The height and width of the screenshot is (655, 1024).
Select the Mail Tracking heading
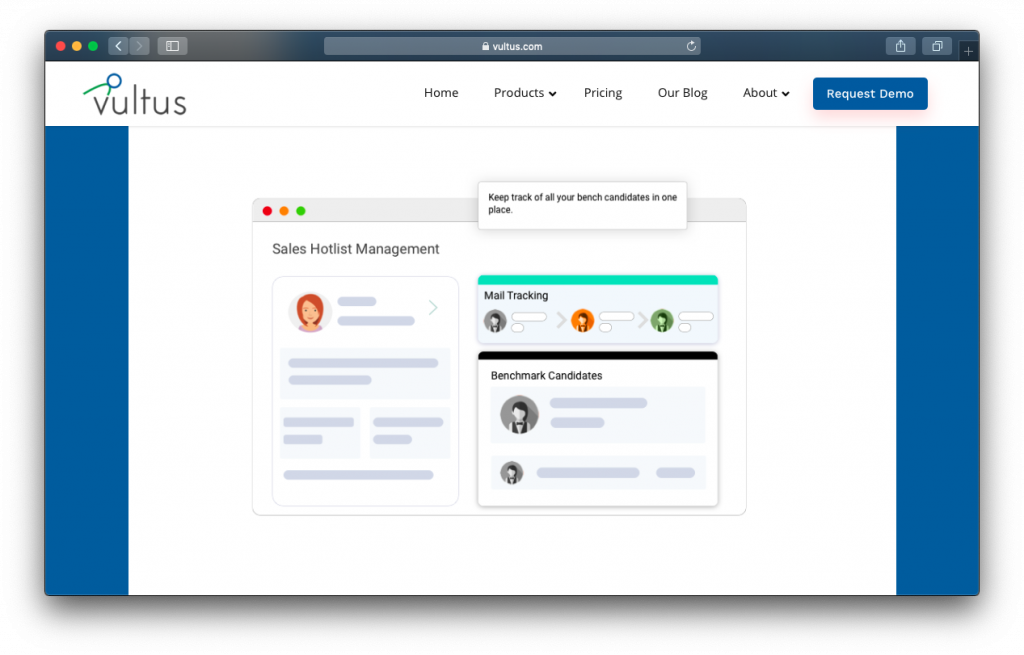(x=516, y=295)
